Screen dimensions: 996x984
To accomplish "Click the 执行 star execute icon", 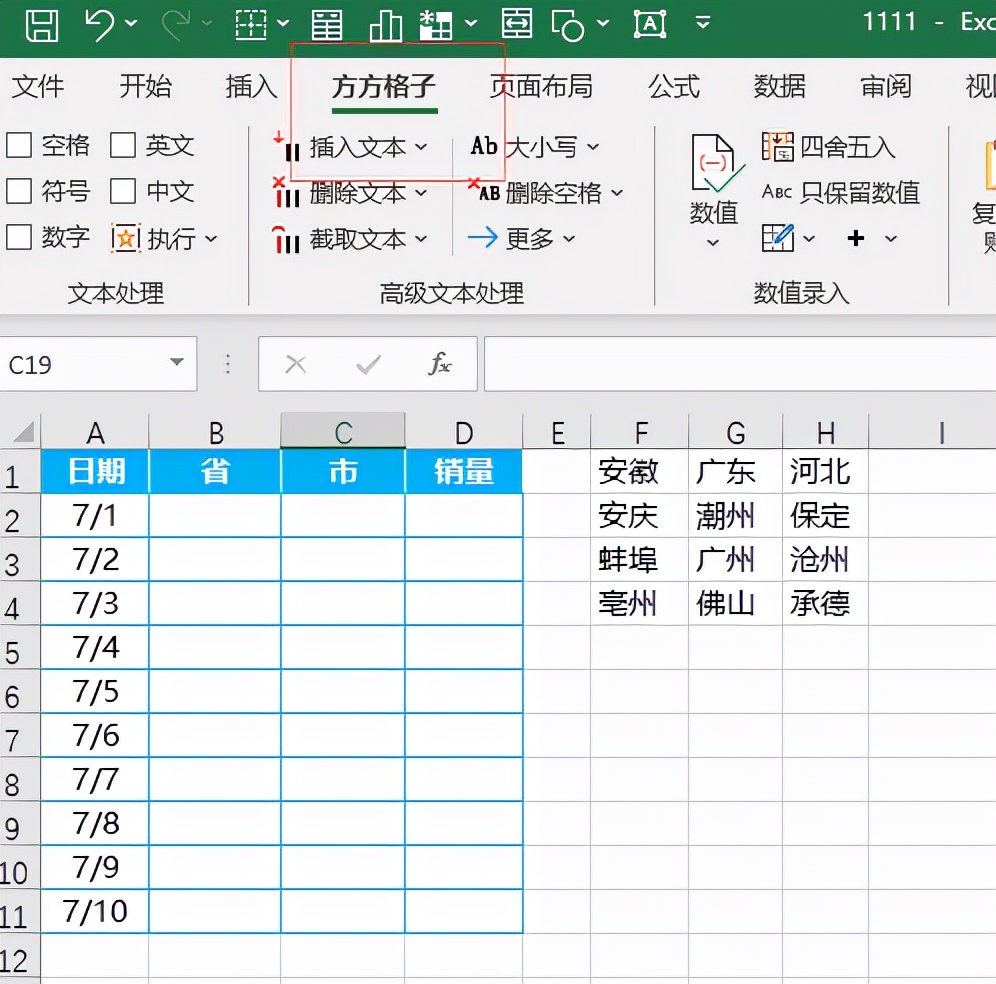I will (126, 239).
